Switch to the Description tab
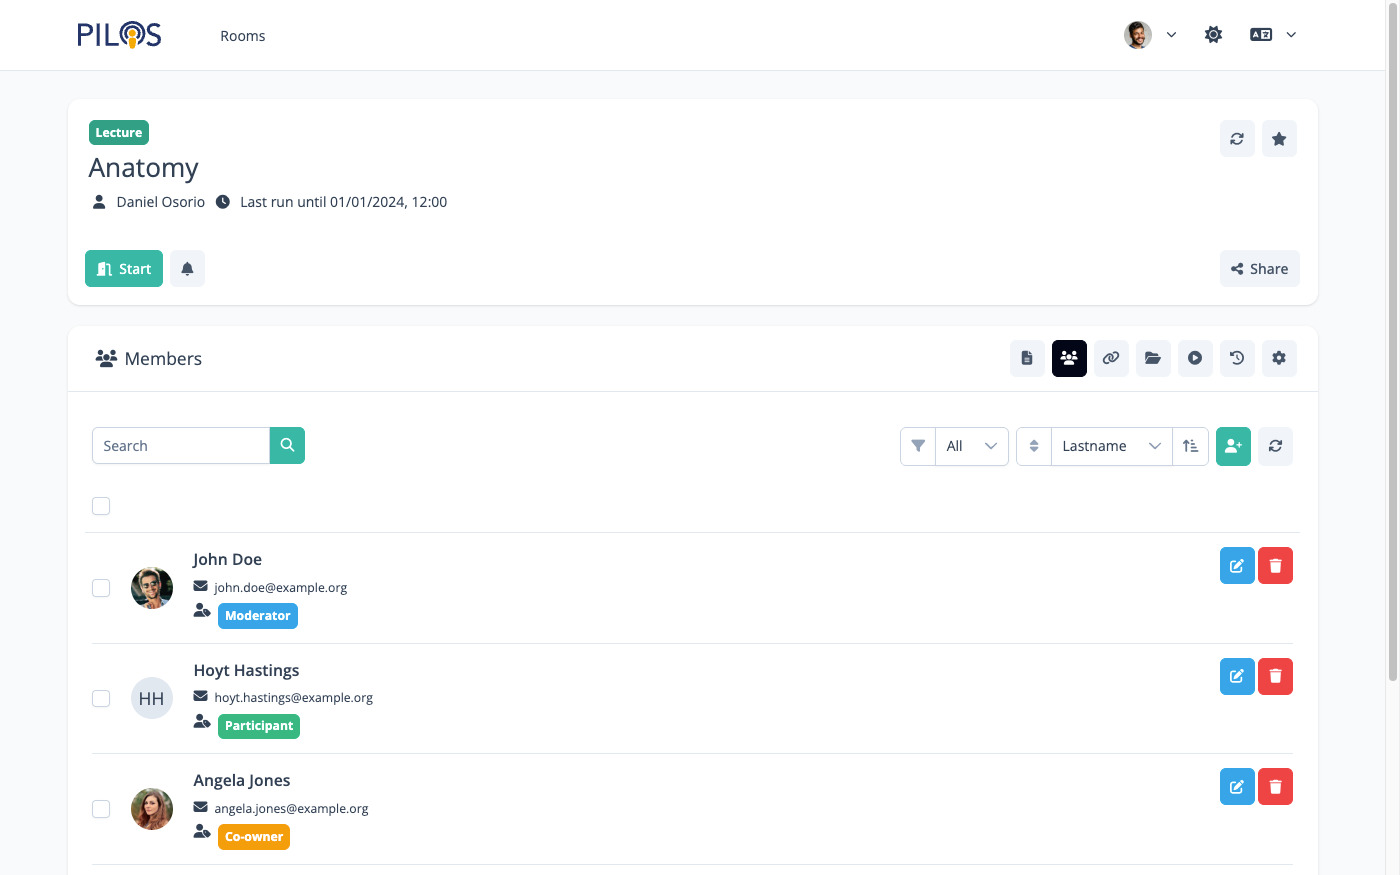This screenshot has width=1400, height=875. pos(1027,358)
